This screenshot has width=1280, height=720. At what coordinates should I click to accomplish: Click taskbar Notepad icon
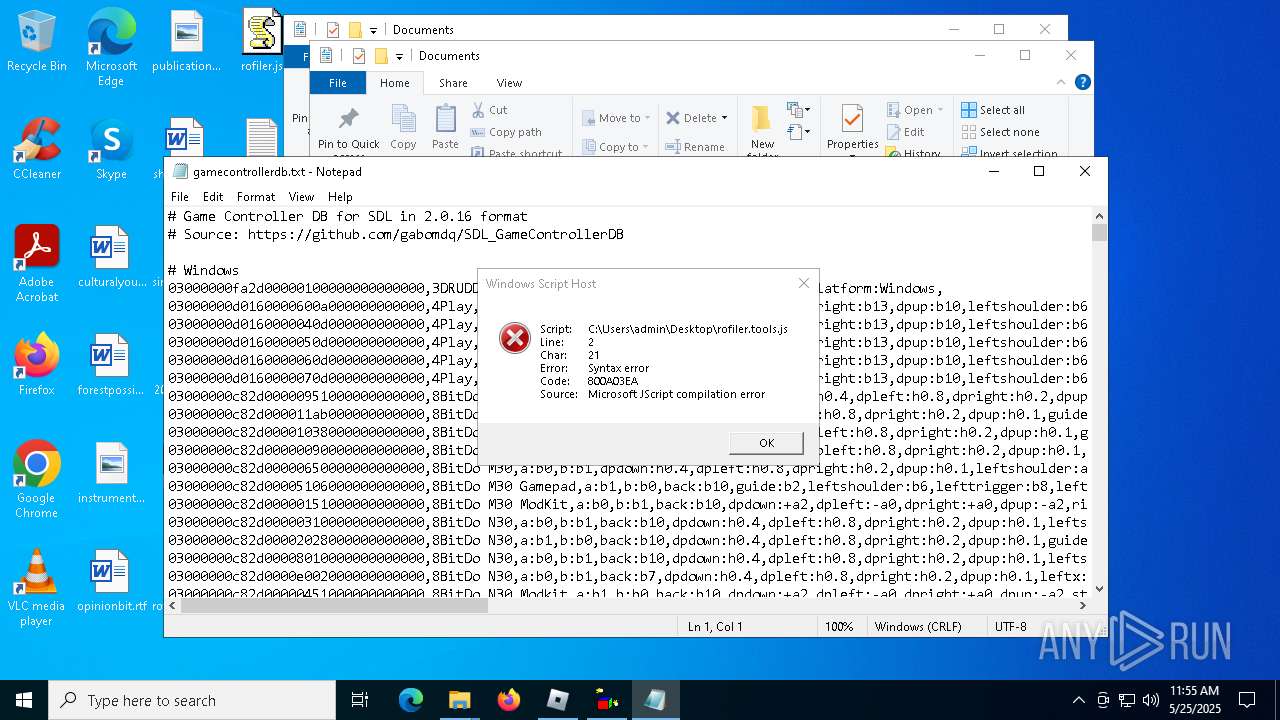655,700
